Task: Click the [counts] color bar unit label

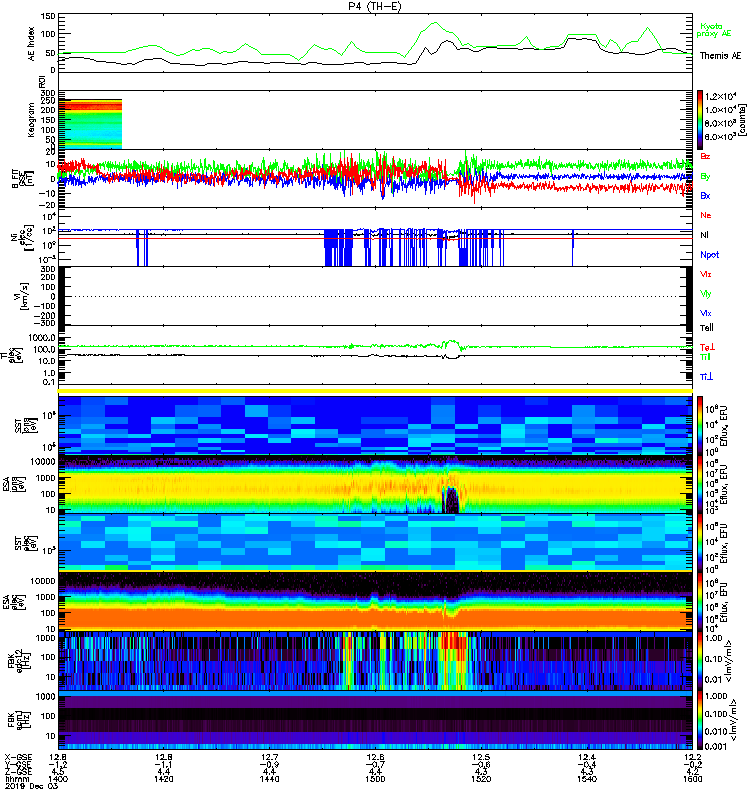Action: (742, 120)
